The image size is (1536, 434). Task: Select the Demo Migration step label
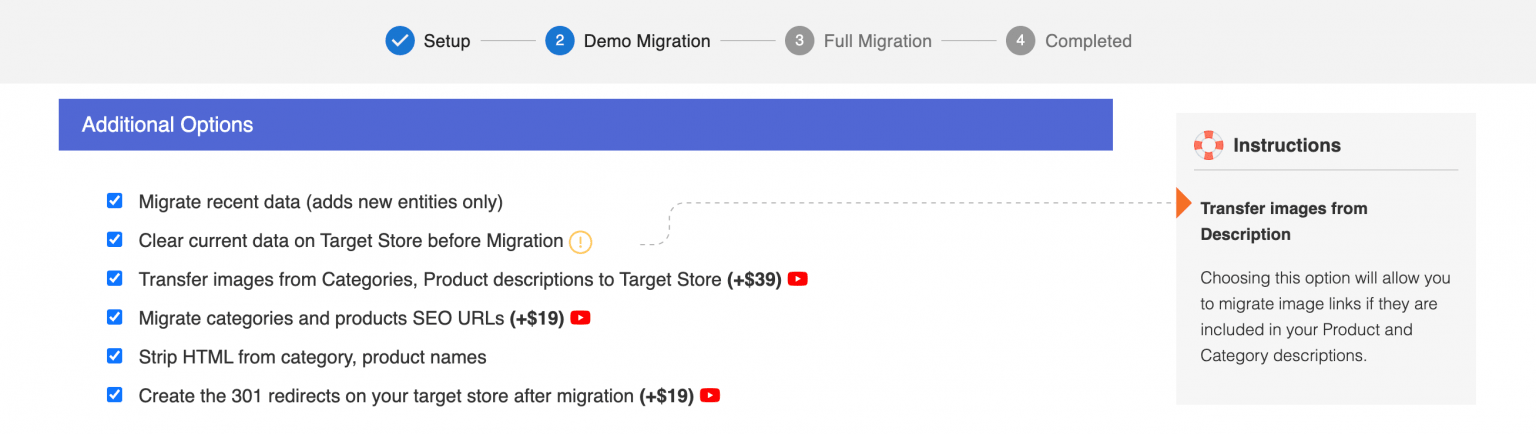(x=646, y=41)
